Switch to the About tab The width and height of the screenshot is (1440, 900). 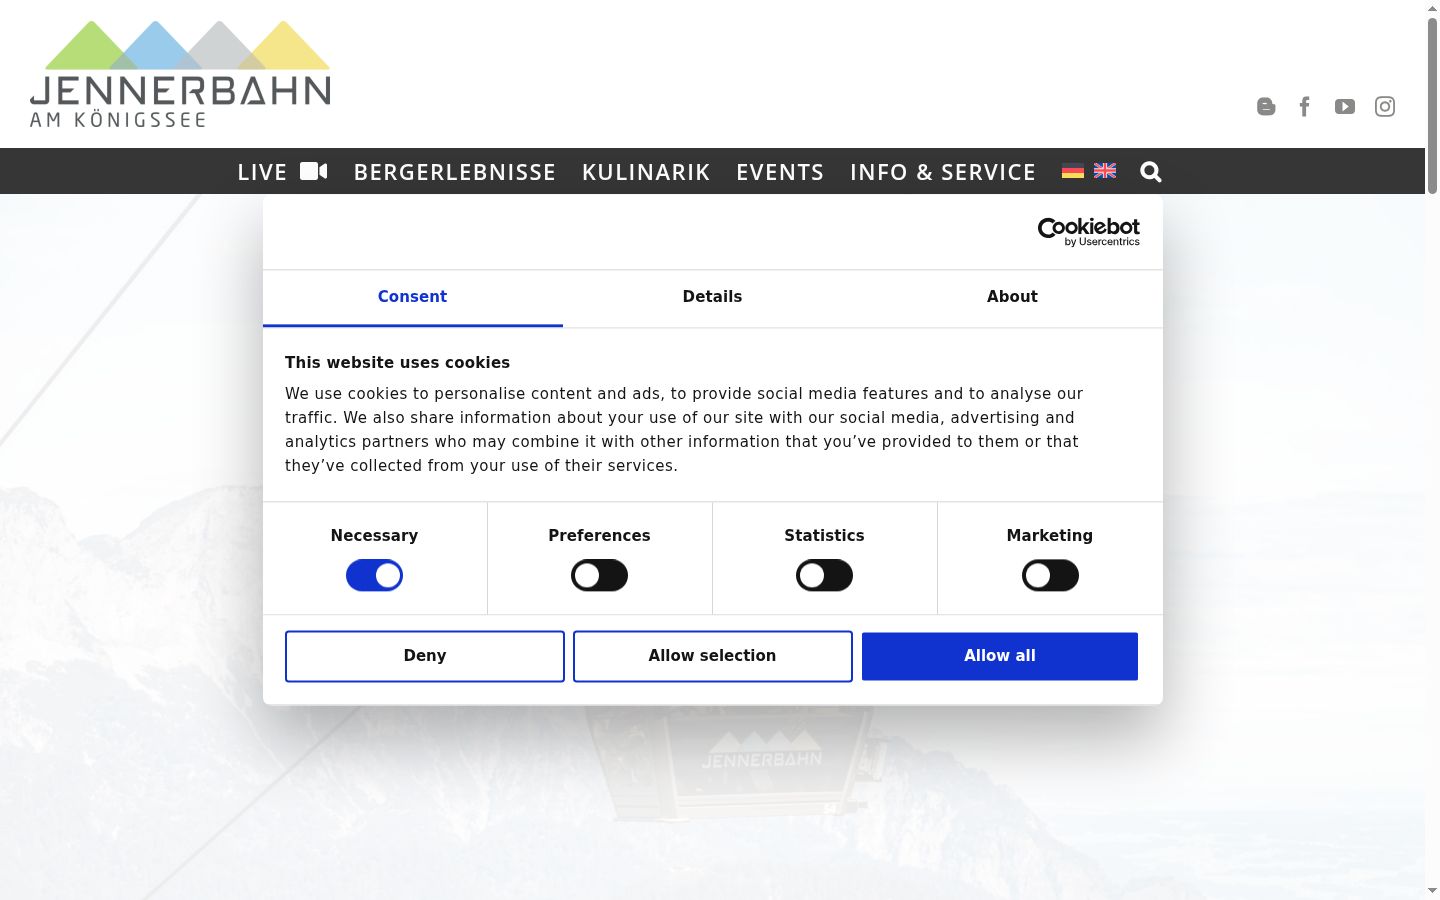(1012, 297)
